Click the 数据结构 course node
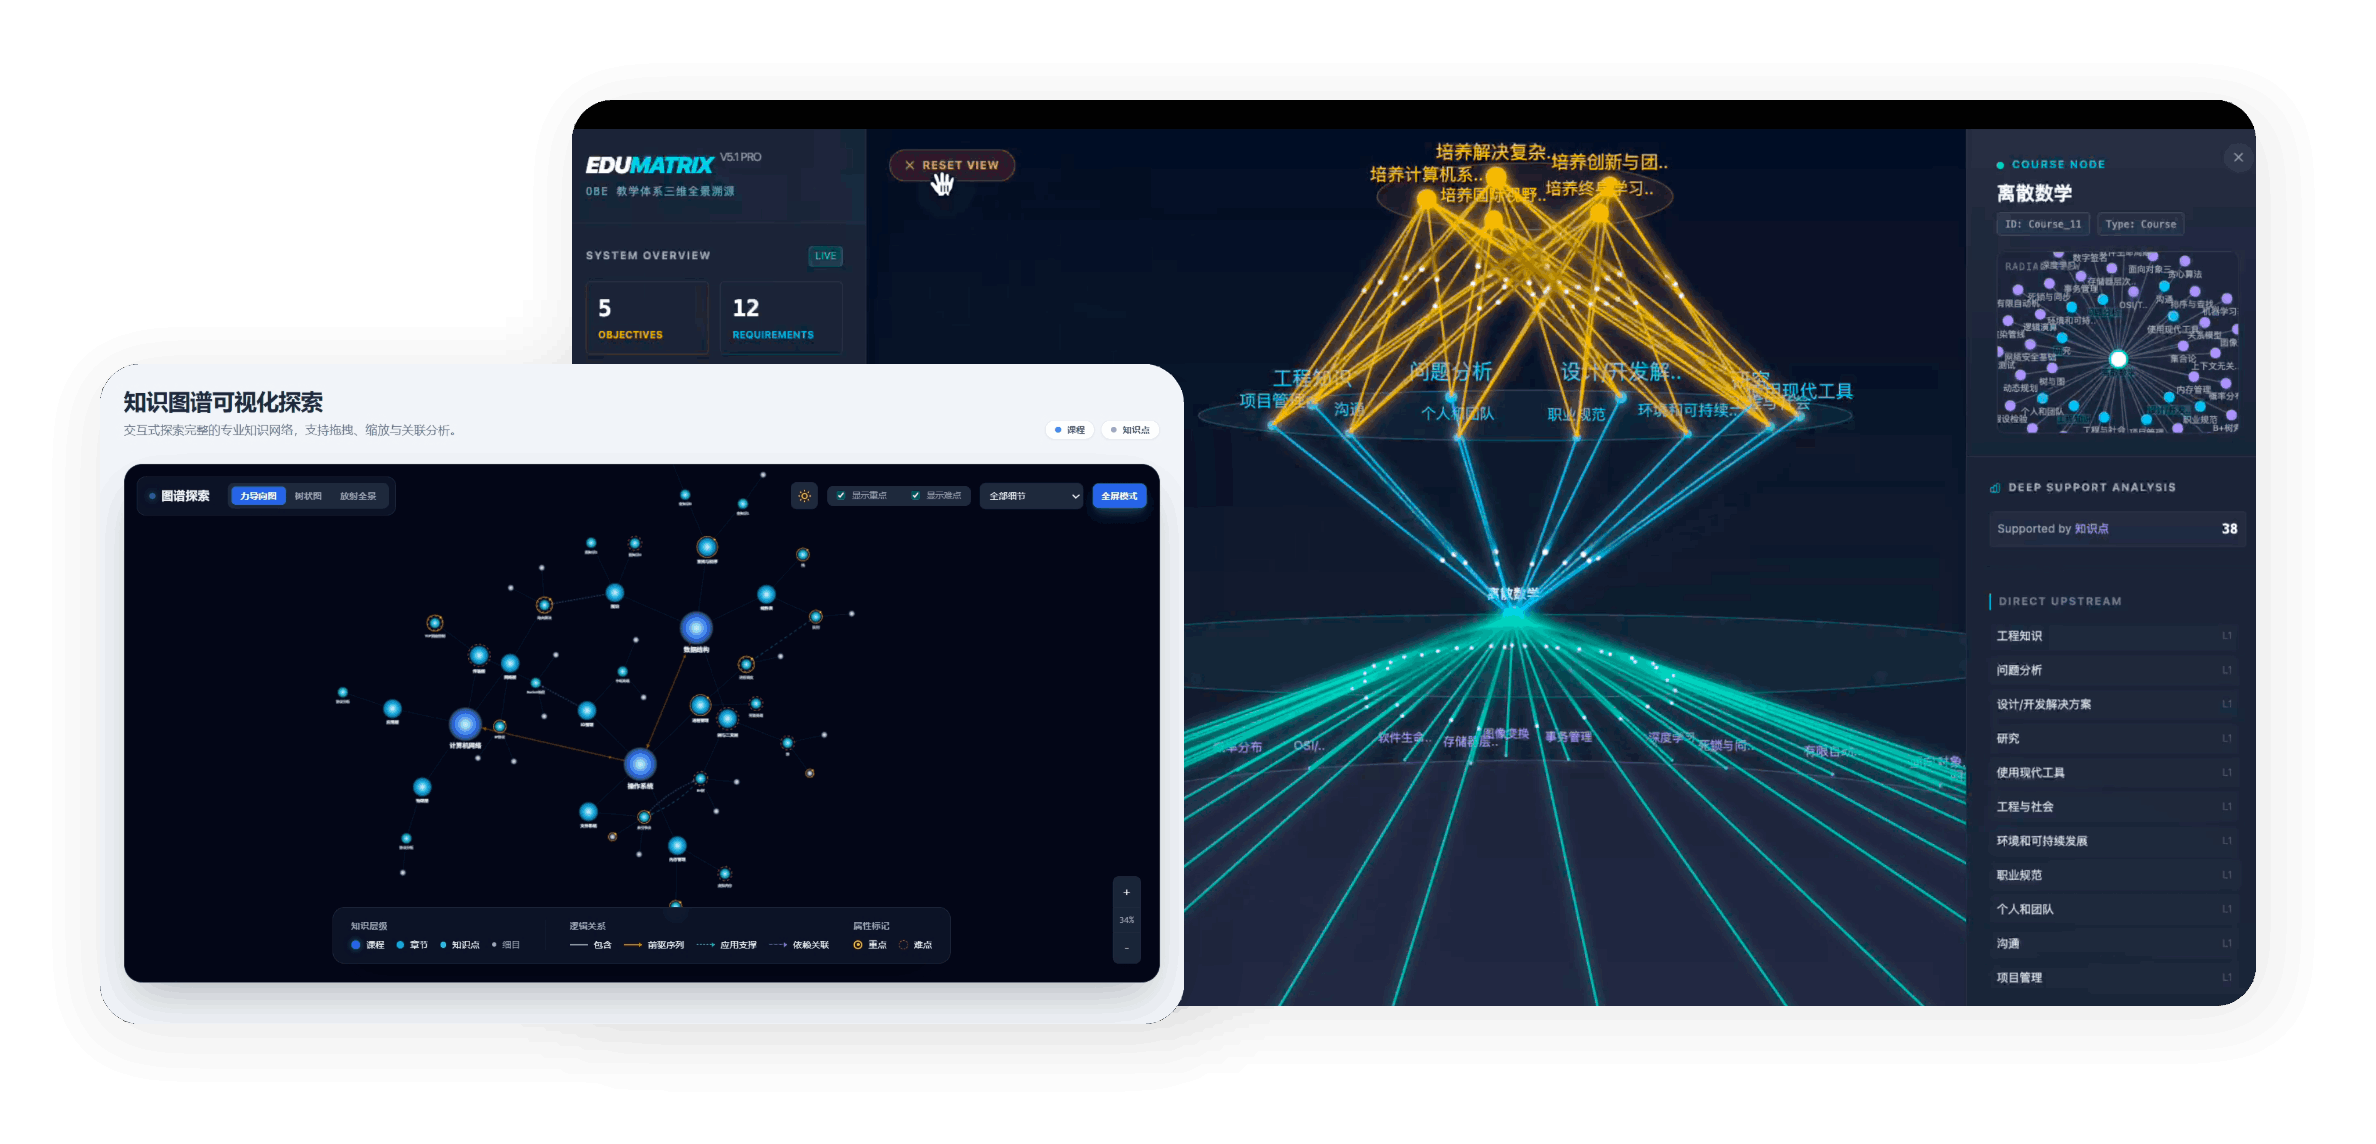Viewport: 2376px width, 1144px height. [696, 628]
